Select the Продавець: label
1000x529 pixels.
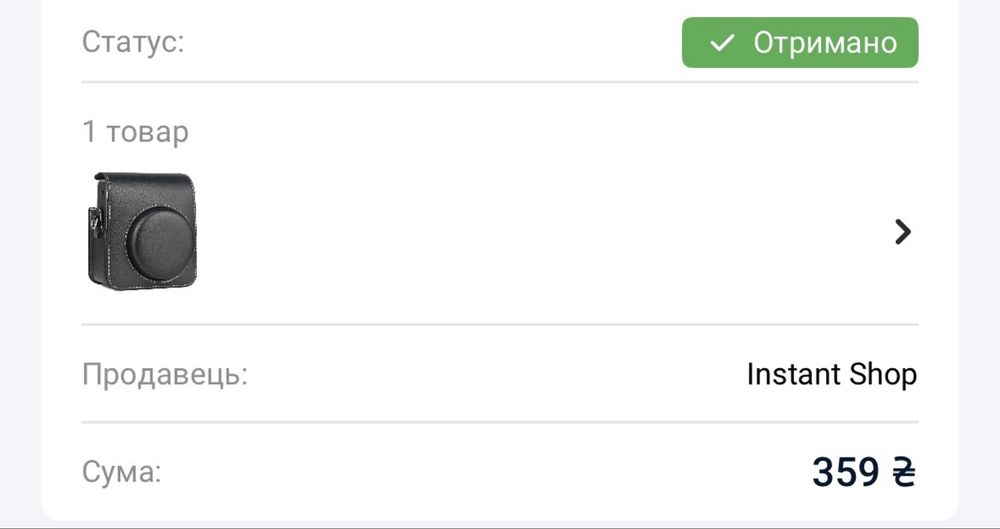click(165, 375)
